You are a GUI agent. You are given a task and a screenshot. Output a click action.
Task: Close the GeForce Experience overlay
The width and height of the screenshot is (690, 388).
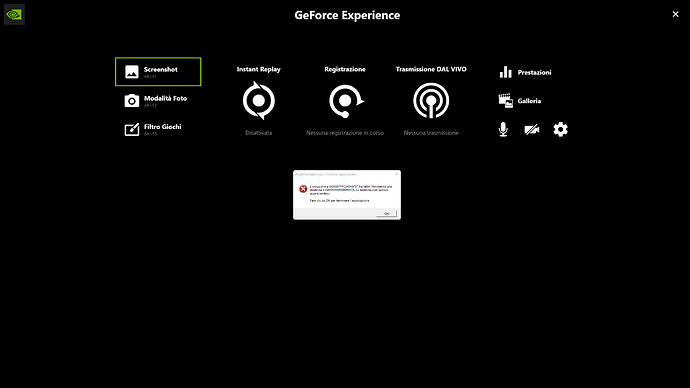tap(675, 15)
